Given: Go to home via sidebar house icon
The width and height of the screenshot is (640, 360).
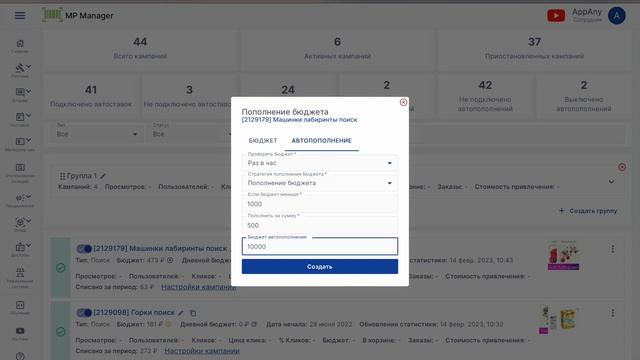Looking at the screenshot, I should [20, 43].
